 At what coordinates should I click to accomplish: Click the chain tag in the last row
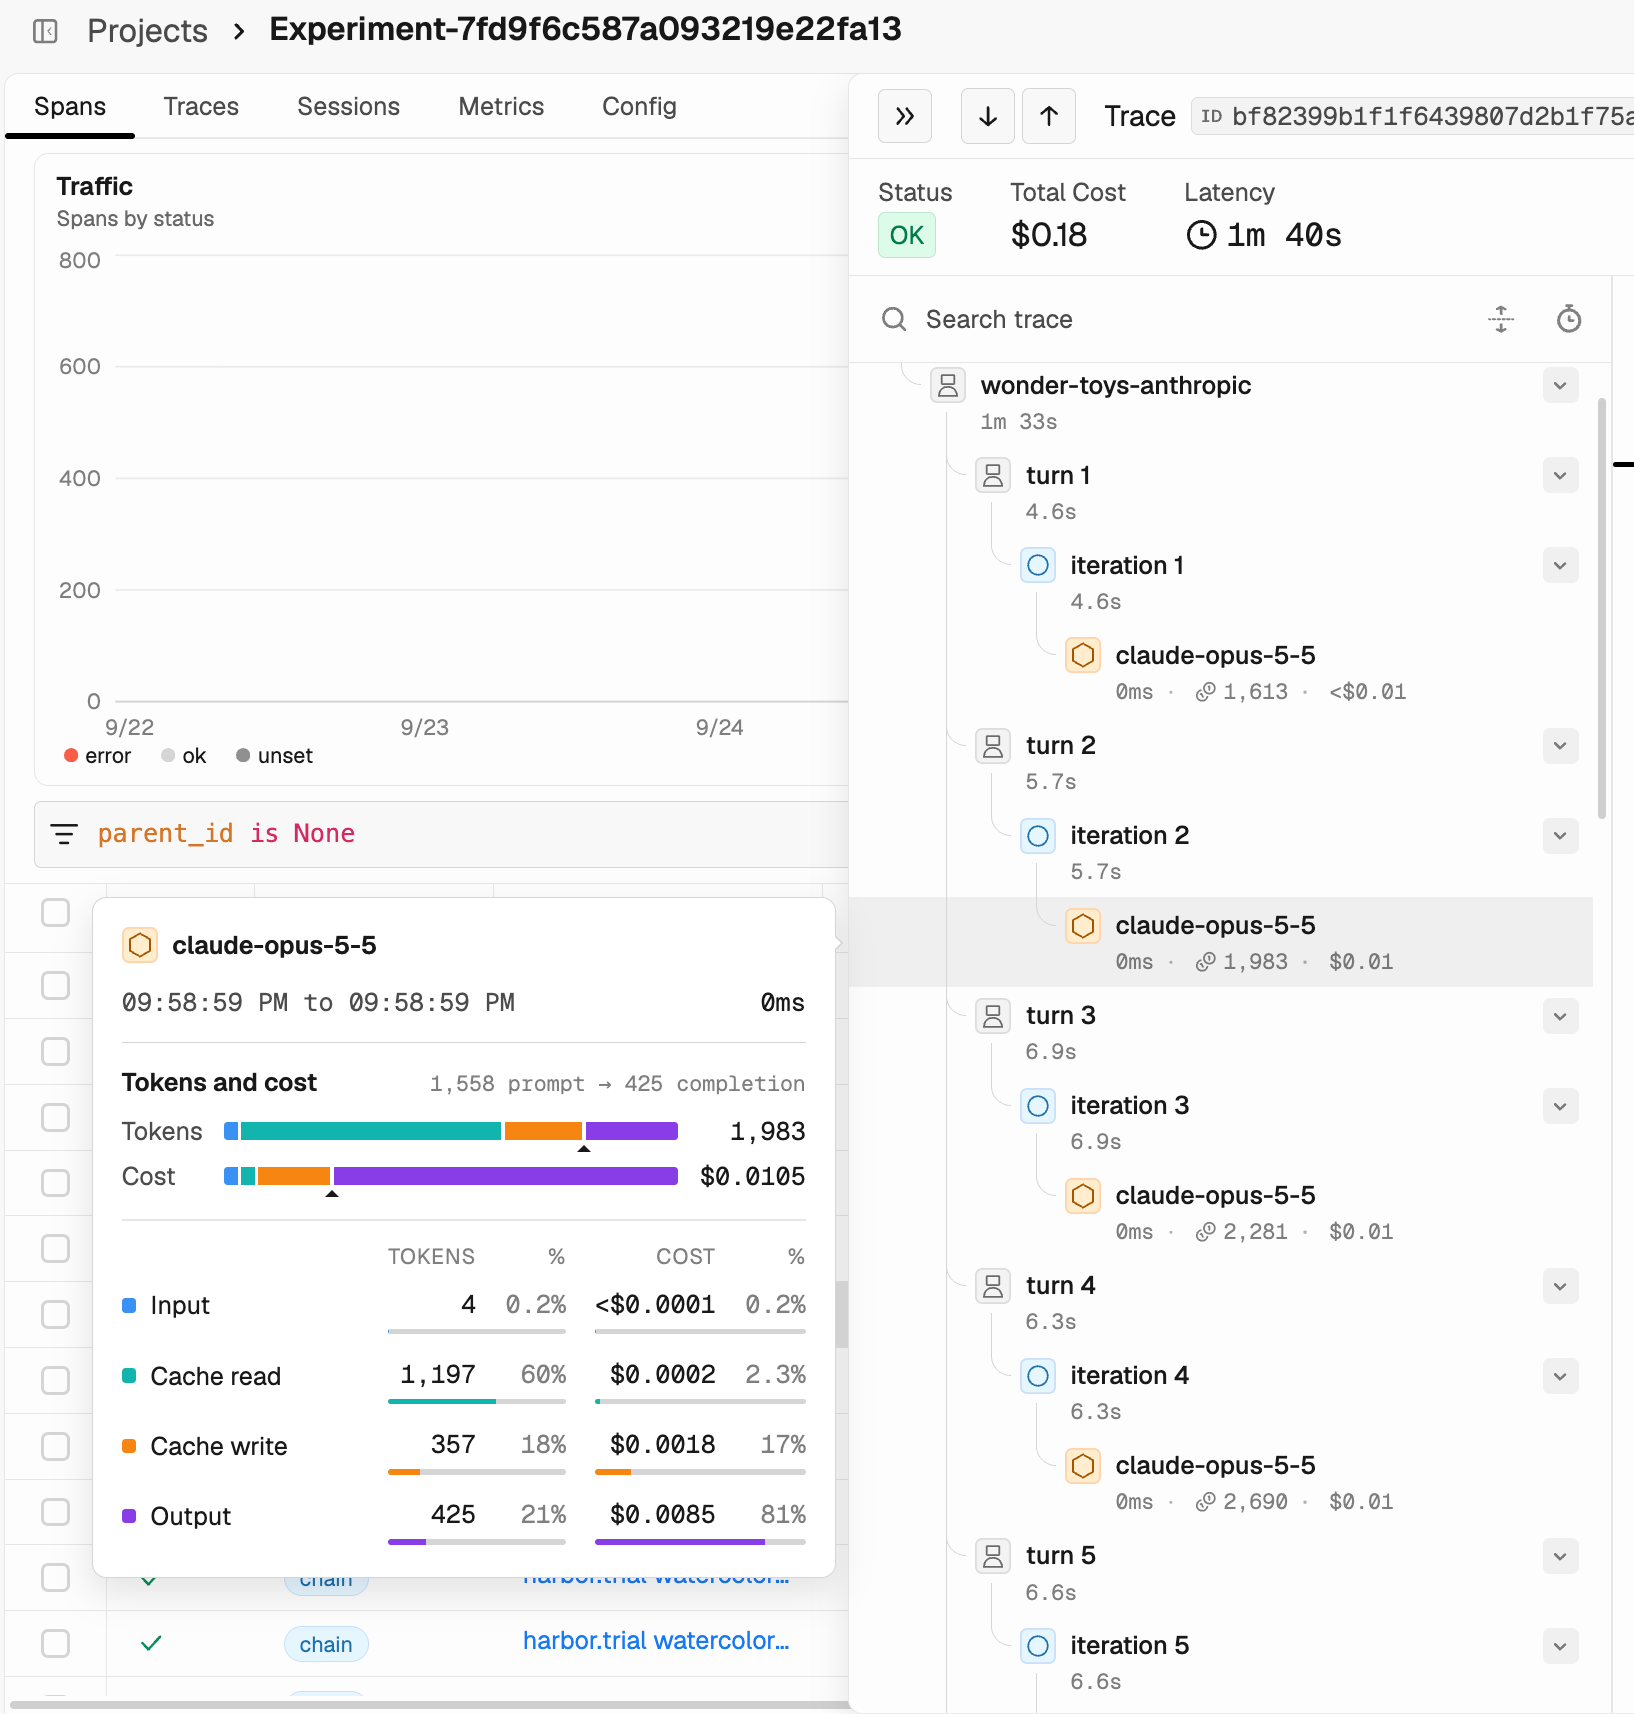click(x=326, y=1644)
